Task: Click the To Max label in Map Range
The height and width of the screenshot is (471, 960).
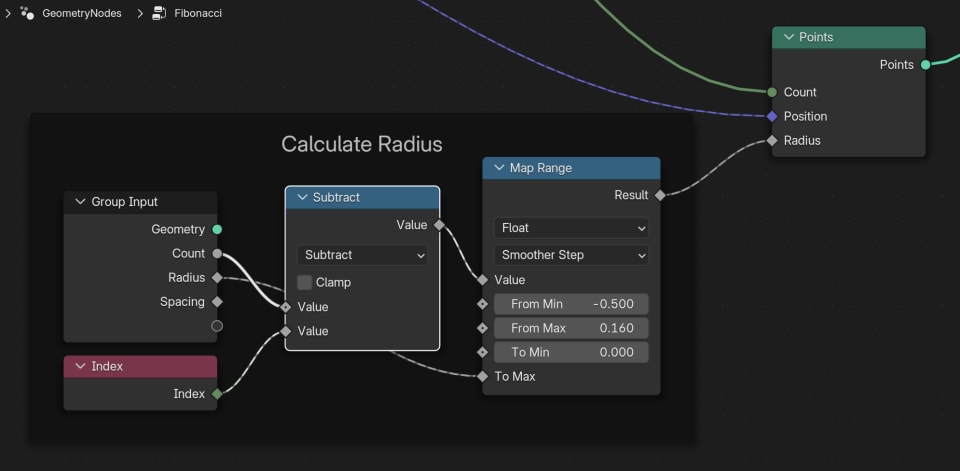Action: point(515,376)
